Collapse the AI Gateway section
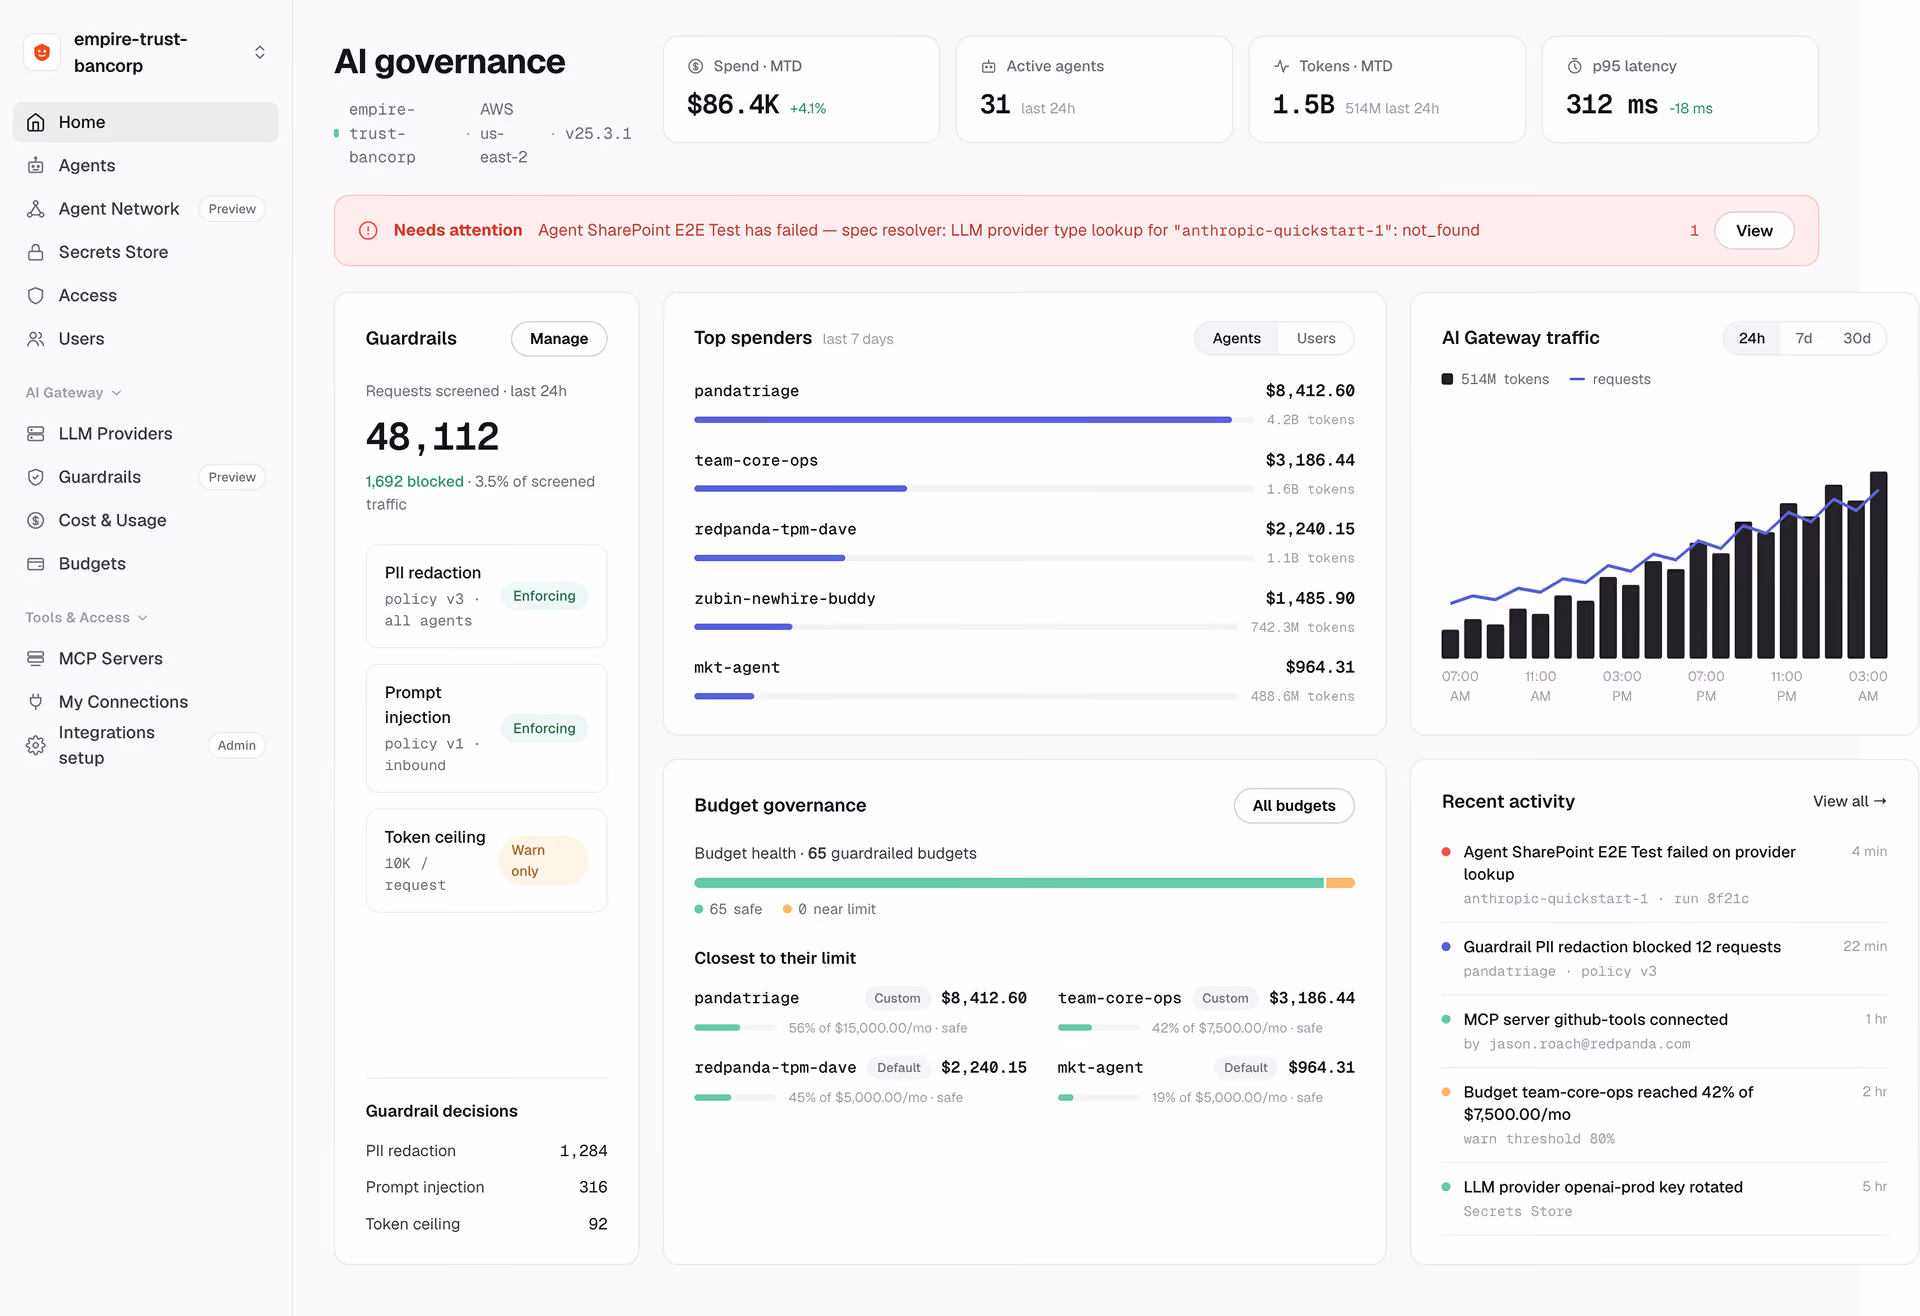The width and height of the screenshot is (1920, 1316). coord(73,392)
